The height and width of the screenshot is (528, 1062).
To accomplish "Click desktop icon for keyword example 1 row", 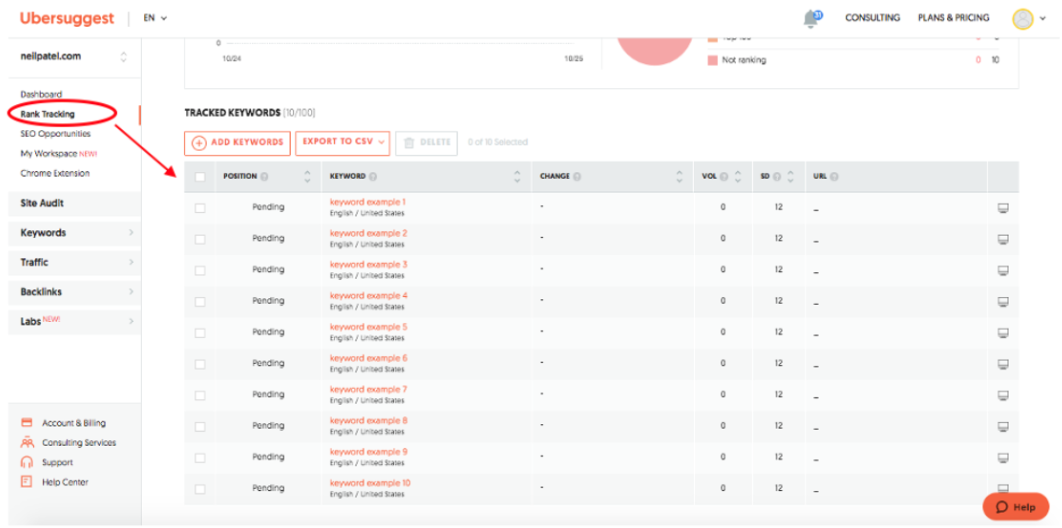I will [1003, 208].
